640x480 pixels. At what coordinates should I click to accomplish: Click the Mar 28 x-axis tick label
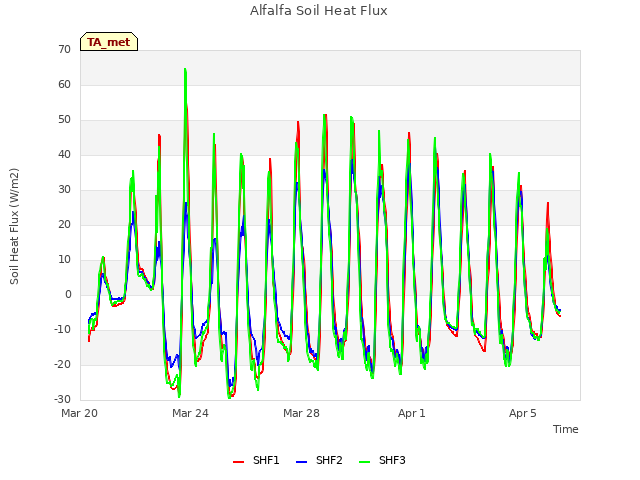pos(301,413)
